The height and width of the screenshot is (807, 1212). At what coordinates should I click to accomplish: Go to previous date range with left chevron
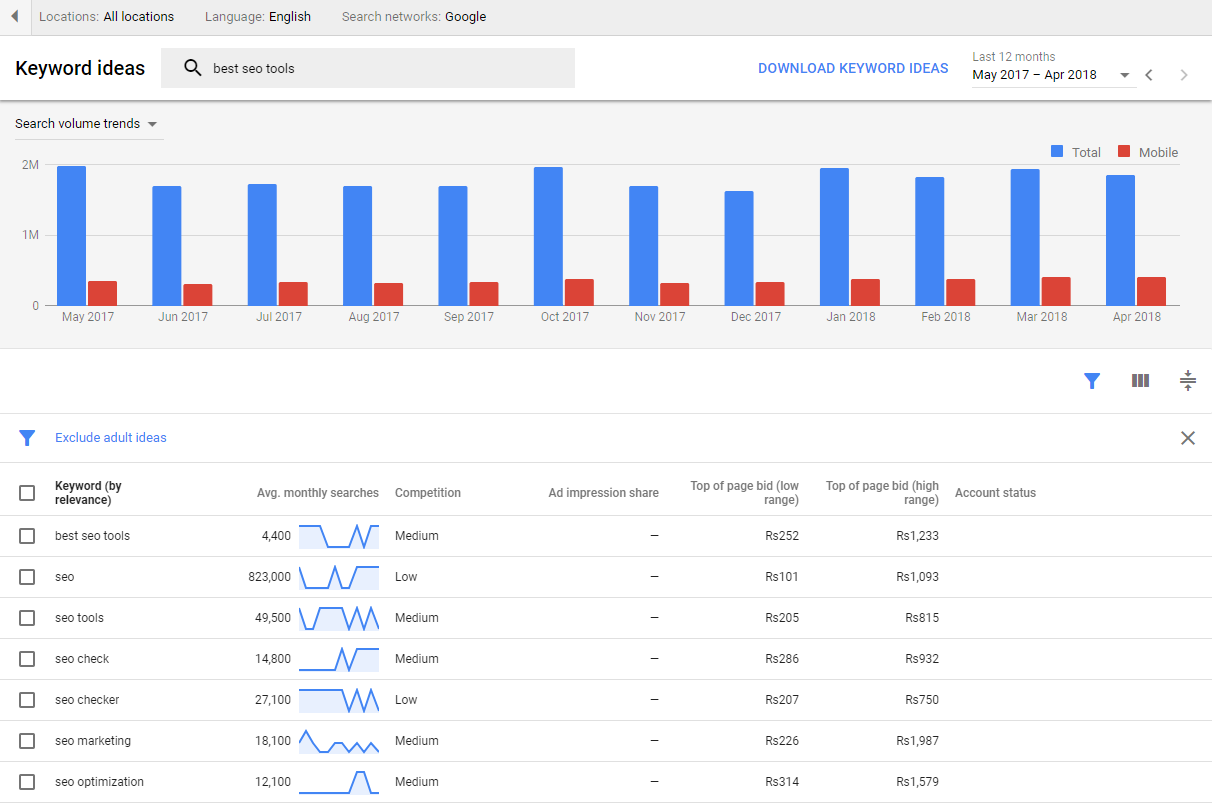click(1149, 74)
